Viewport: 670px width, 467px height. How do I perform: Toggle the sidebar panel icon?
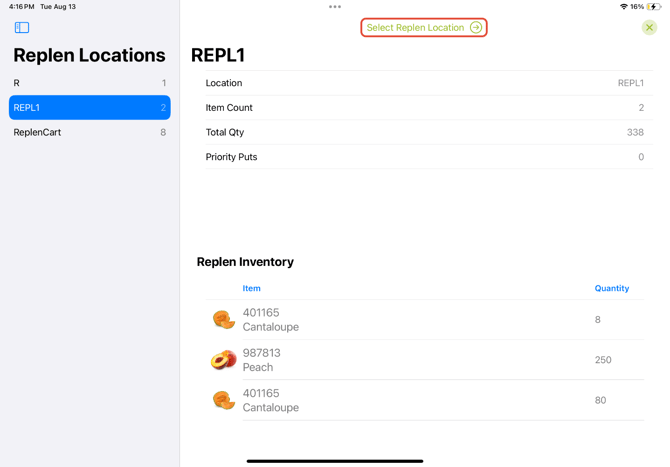22,28
